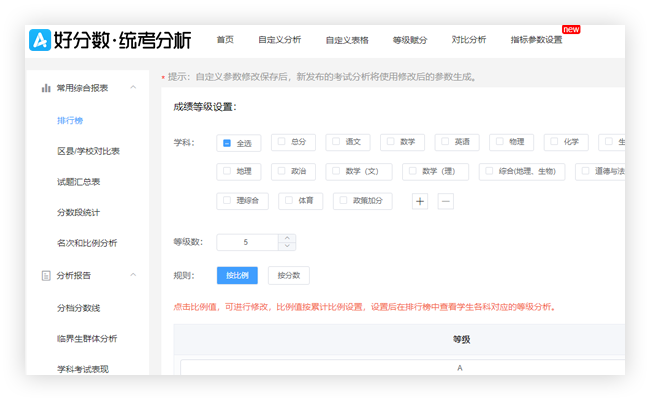This screenshot has width=650, height=400.
Task: Toggle the 全选 checkbox
Action: coord(228,143)
